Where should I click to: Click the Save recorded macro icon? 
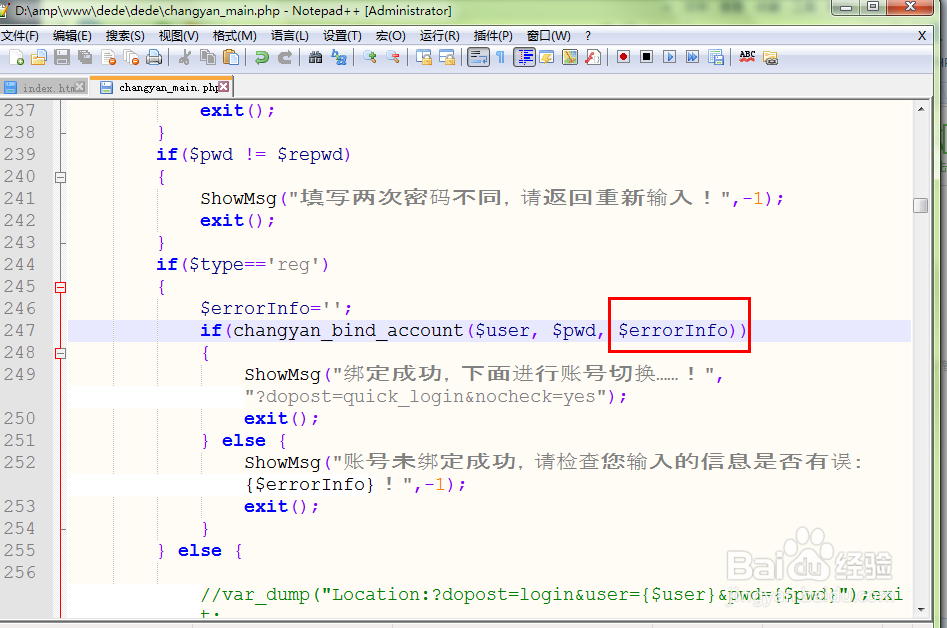pos(716,57)
